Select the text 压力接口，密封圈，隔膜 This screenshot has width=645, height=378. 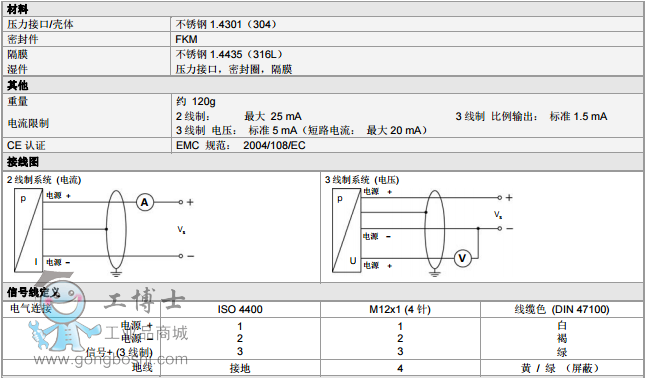tap(234, 69)
